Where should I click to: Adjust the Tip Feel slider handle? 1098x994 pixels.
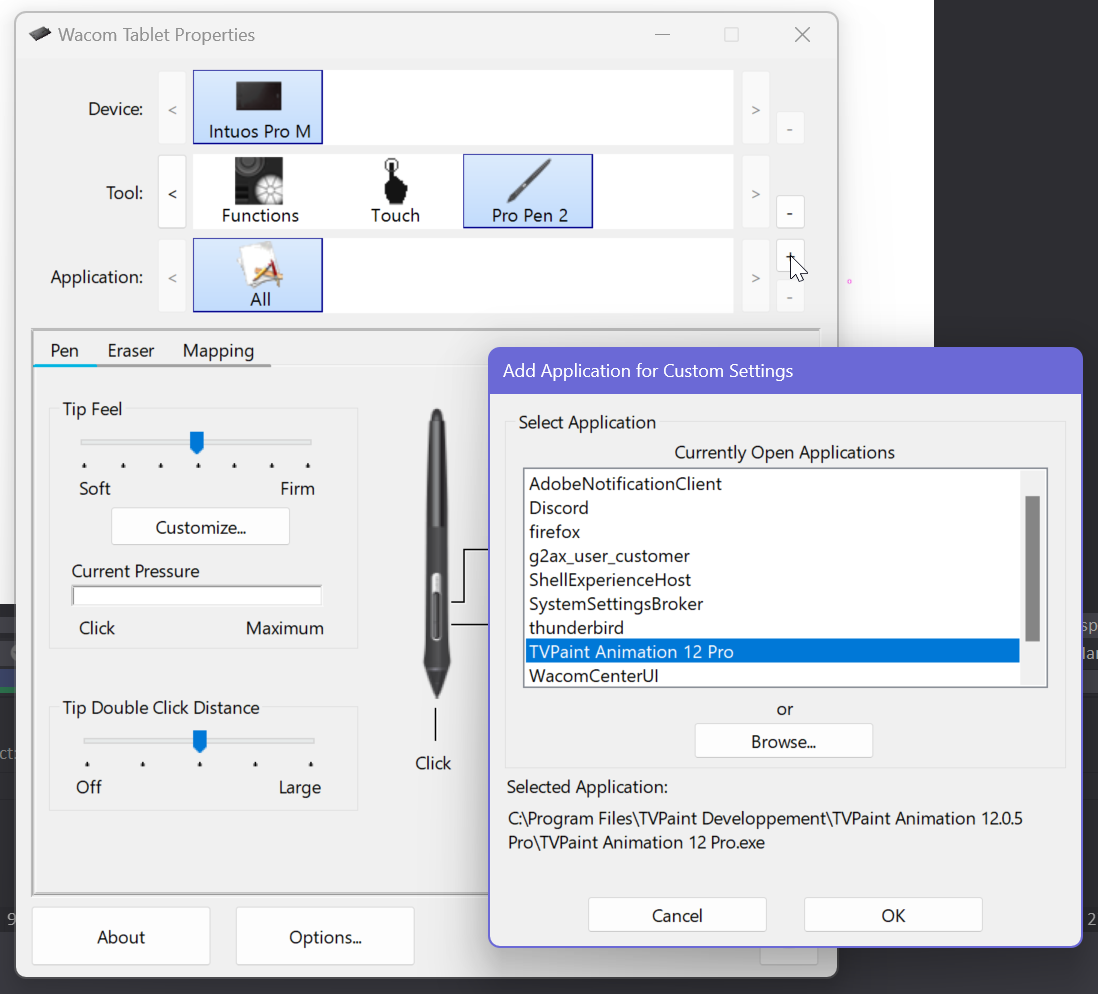point(197,442)
